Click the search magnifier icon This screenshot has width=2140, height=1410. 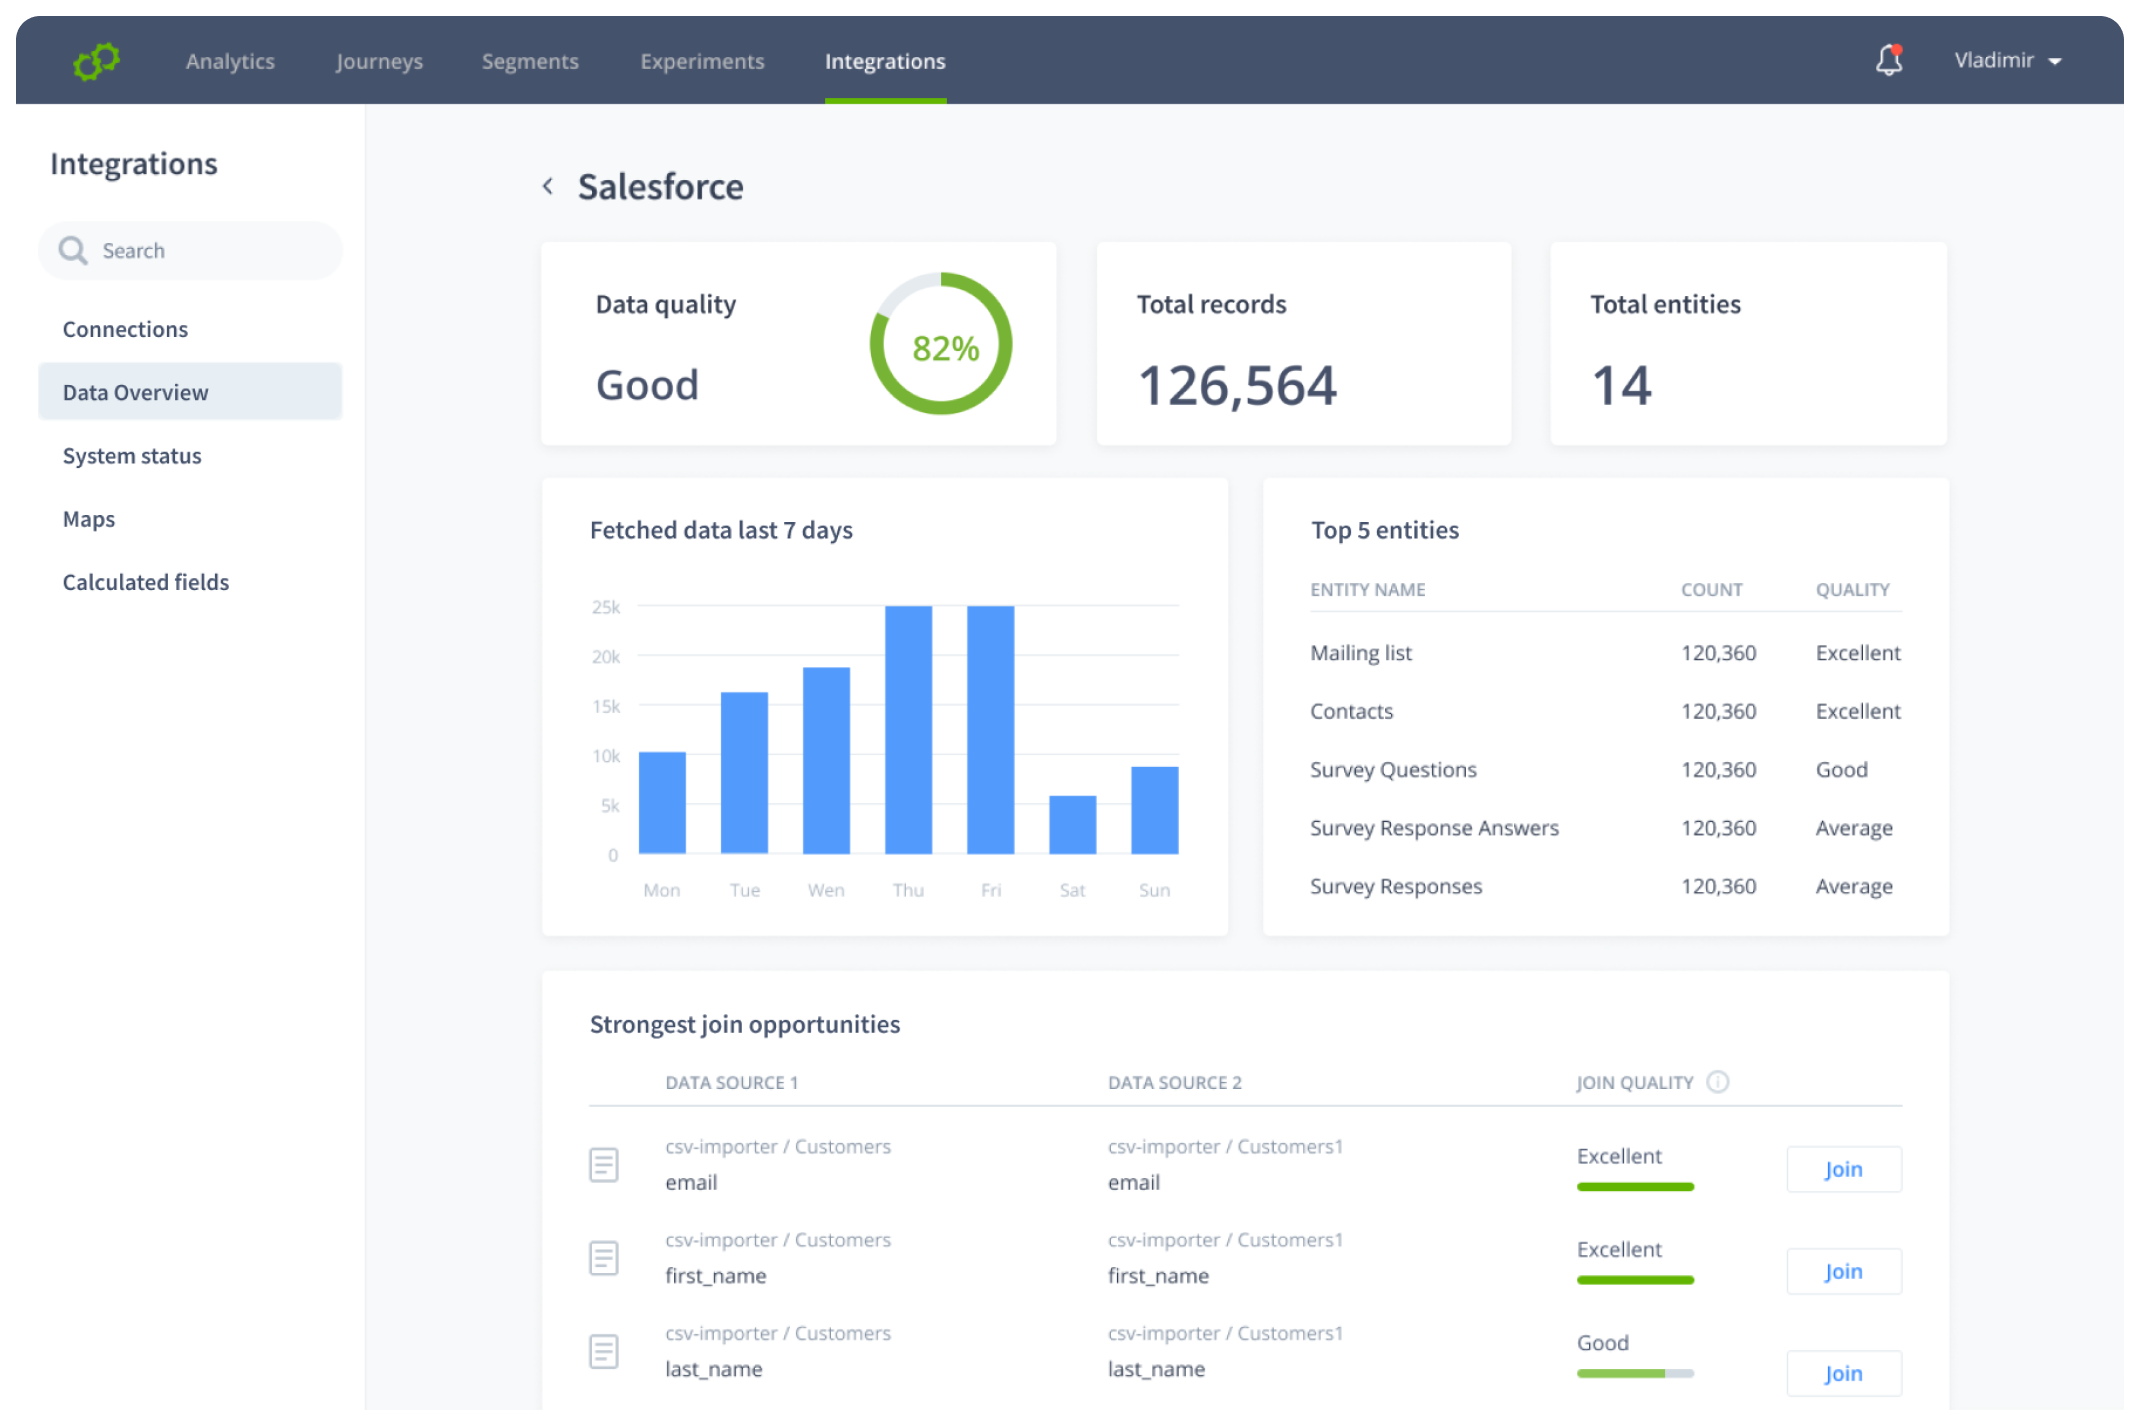73,250
